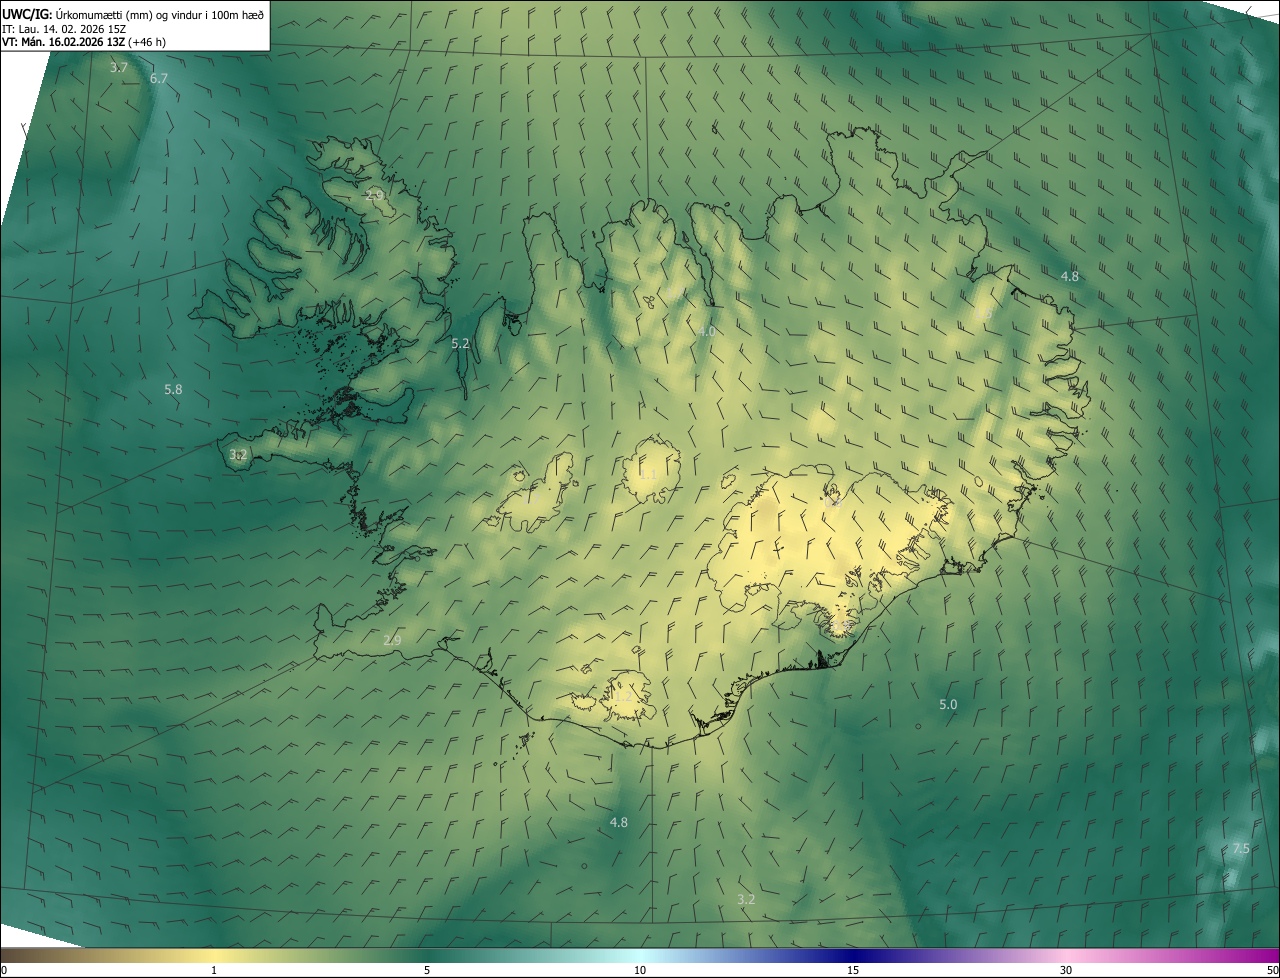This screenshot has width=1280, height=978.
Task: Click the color scale tick label 0
Action: coord(4,971)
